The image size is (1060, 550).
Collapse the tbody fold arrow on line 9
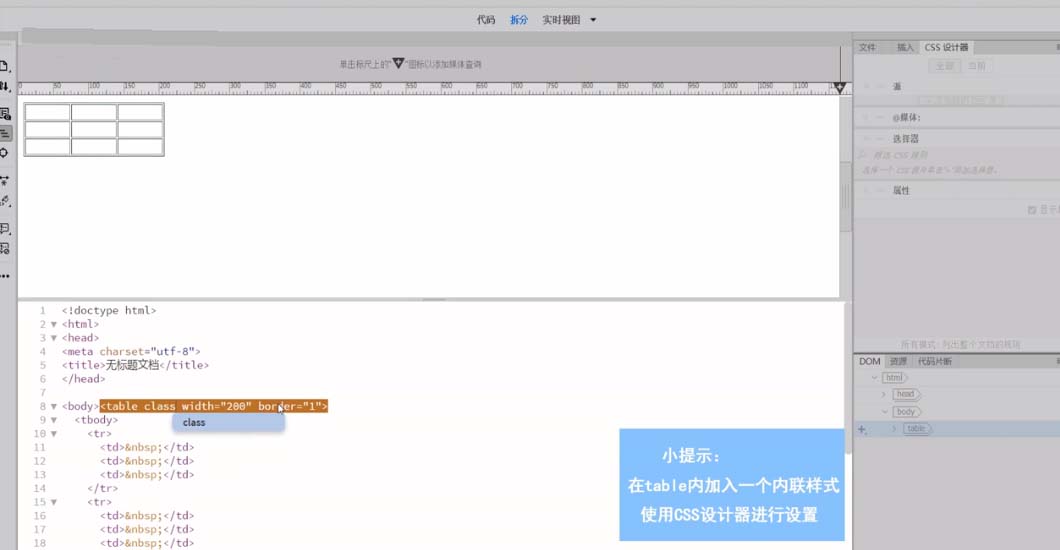[x=53, y=420]
